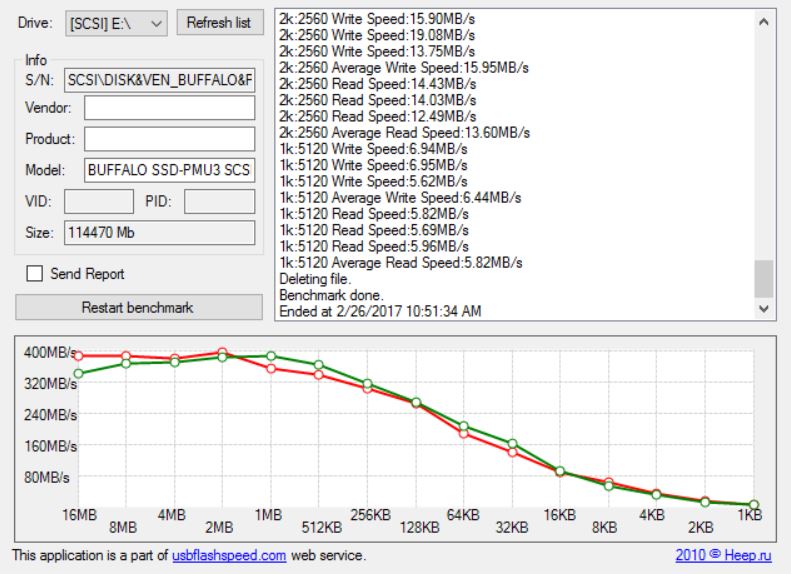This screenshot has height=574, width=791.
Task: Click the empty Vendor text field
Action: (x=169, y=109)
